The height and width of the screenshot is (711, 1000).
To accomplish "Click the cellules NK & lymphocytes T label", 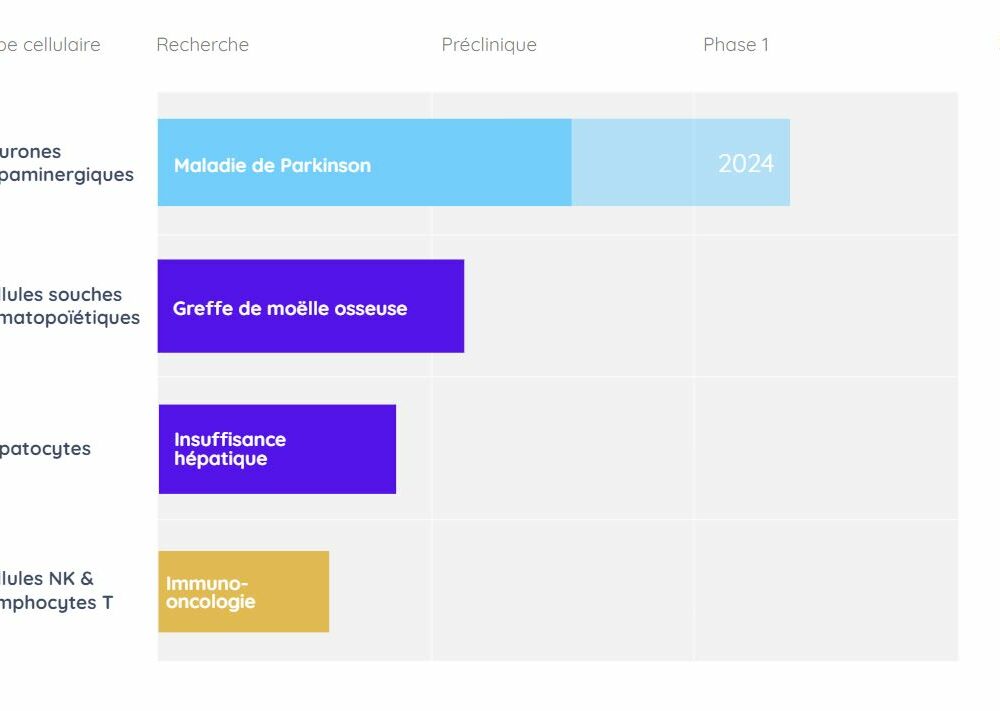I will [x=56, y=590].
